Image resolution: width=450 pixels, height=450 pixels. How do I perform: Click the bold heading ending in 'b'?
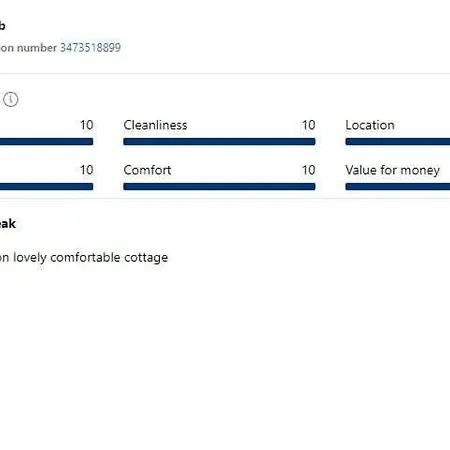point(2,25)
